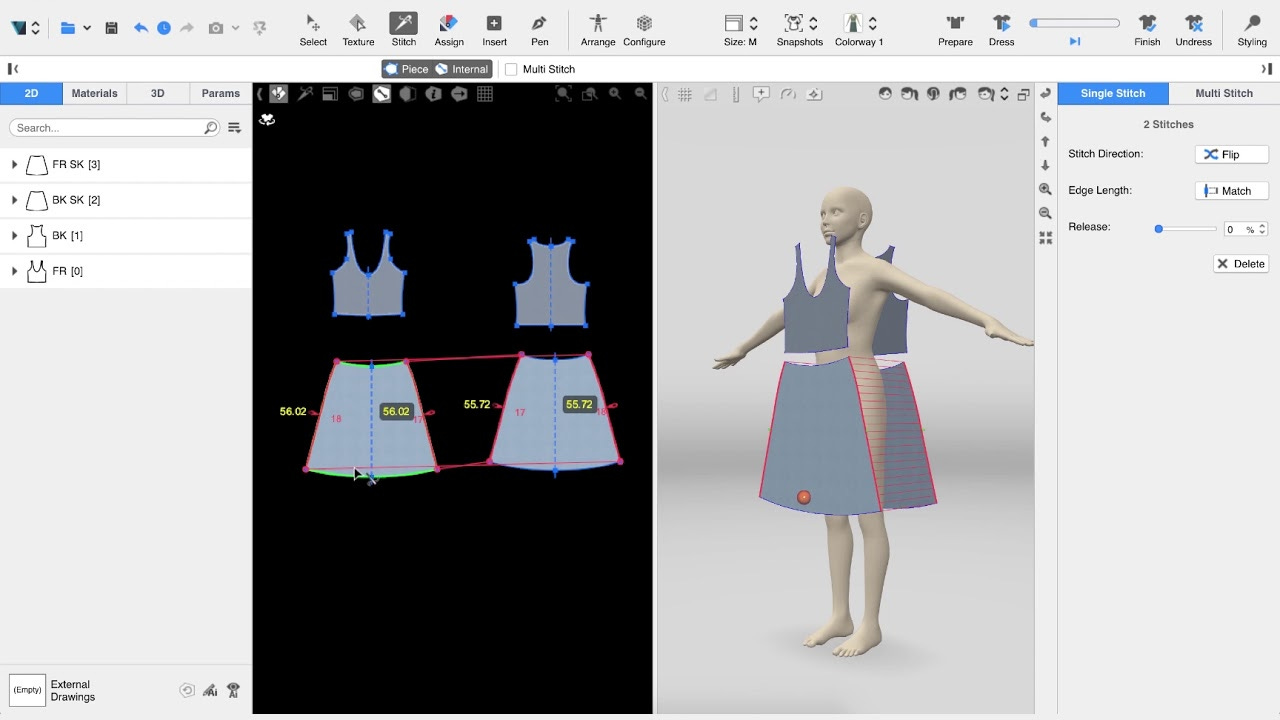1280x720 pixels.
Task: Toggle the Piece stitch mode
Action: pos(406,69)
